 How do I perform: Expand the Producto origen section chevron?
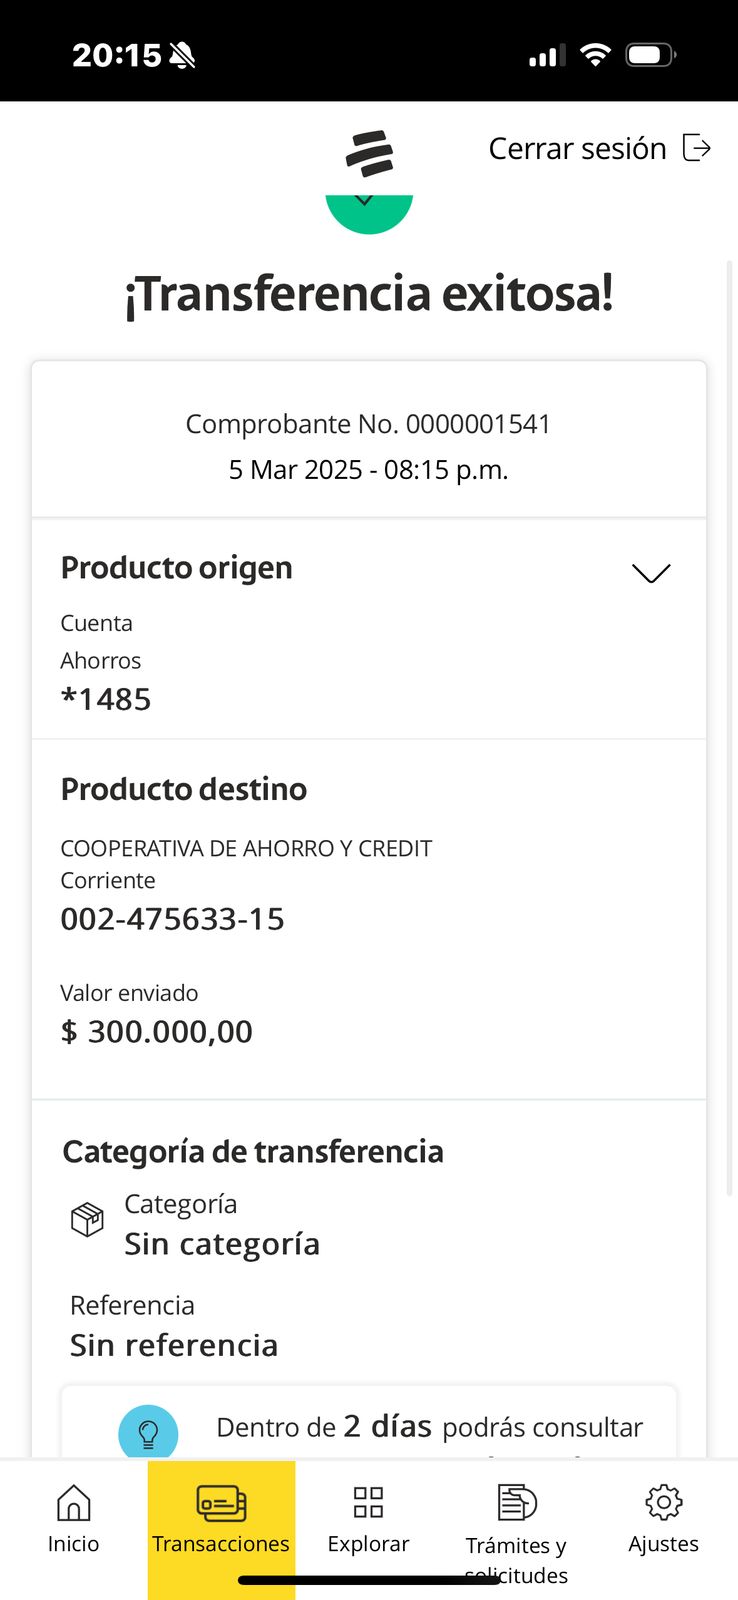point(651,573)
